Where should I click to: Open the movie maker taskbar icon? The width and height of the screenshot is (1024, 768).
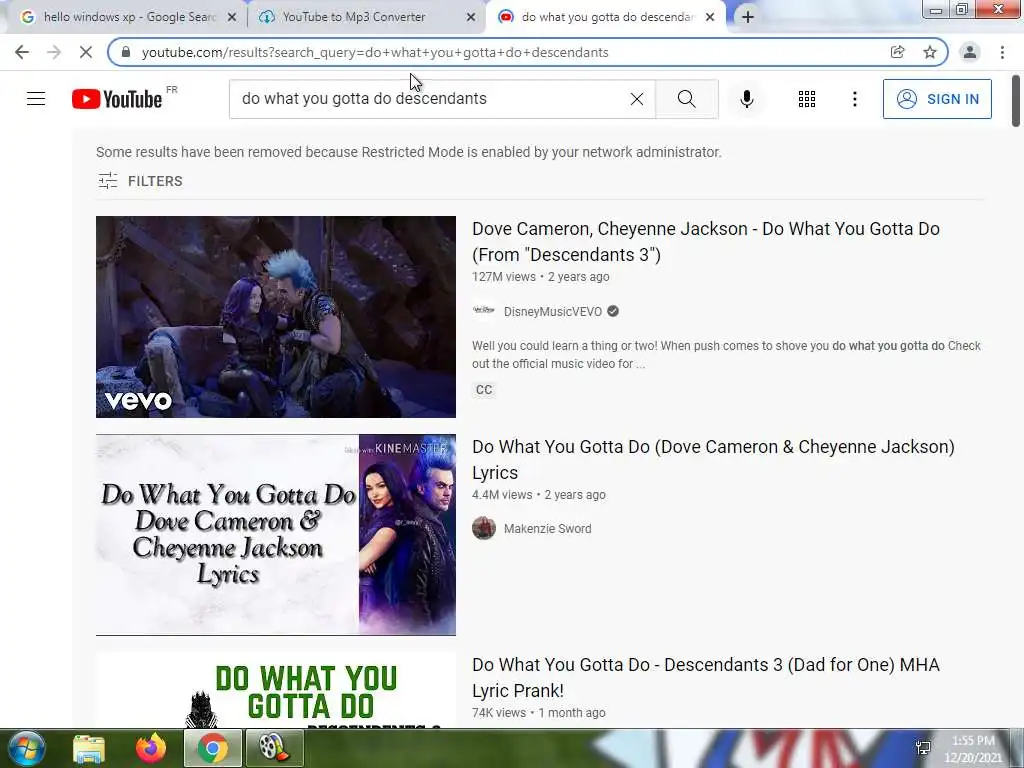point(274,748)
